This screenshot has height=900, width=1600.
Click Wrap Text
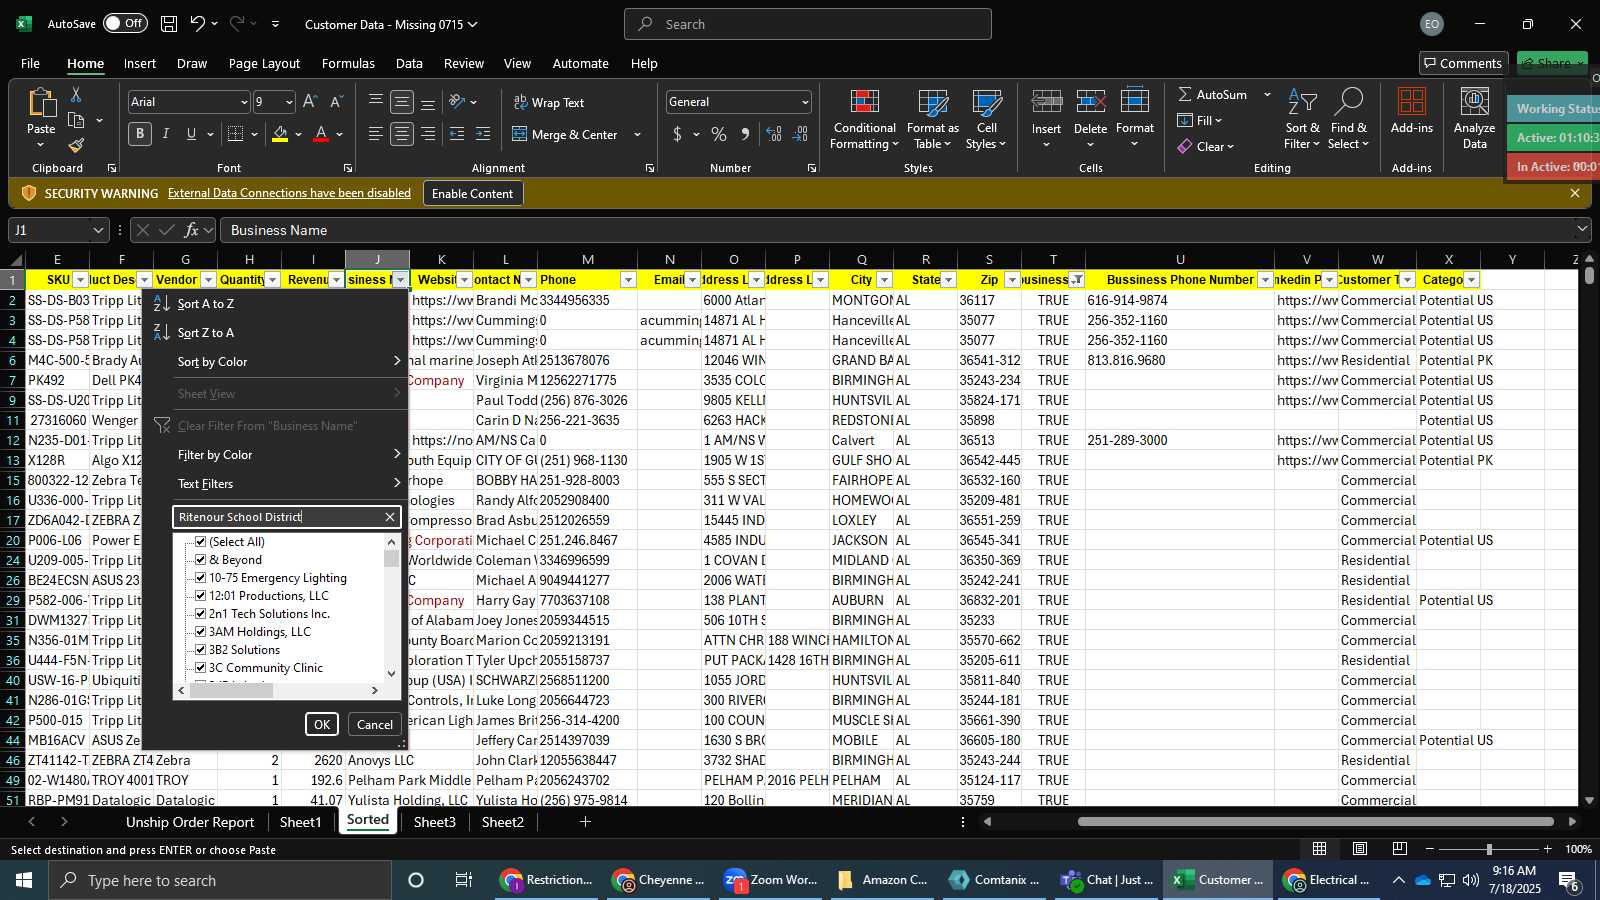pyautogui.click(x=549, y=103)
